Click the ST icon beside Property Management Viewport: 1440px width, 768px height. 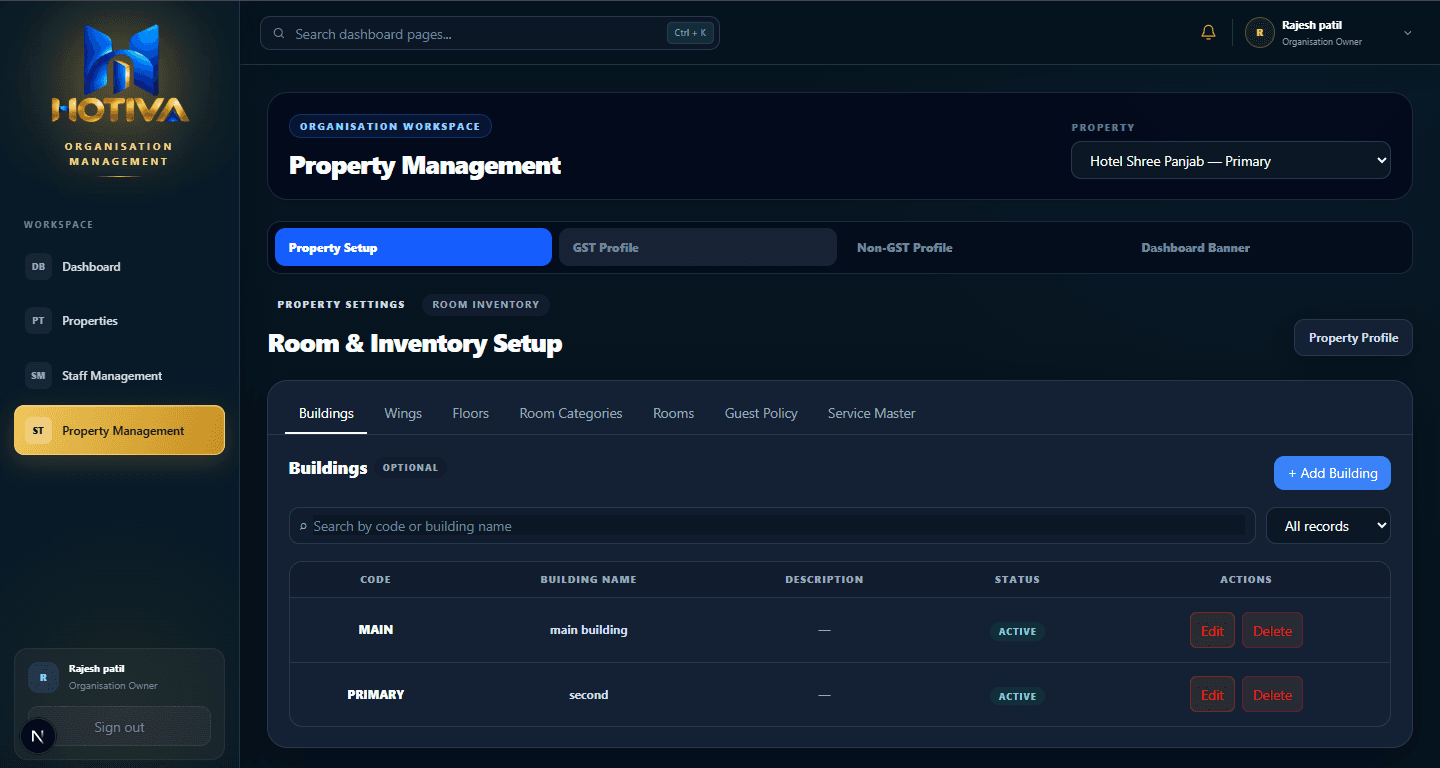38,431
